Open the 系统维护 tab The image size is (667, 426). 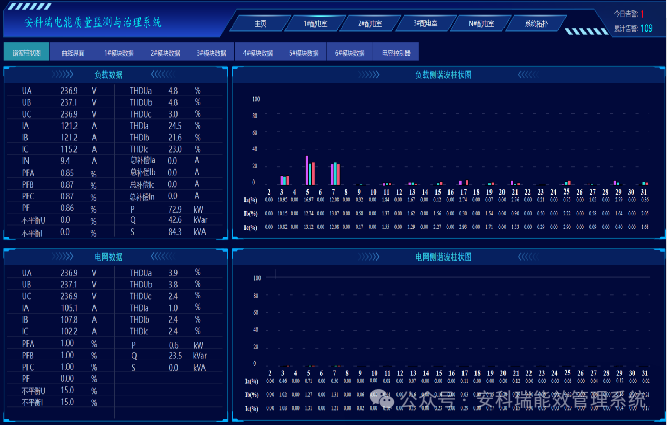pos(536,23)
